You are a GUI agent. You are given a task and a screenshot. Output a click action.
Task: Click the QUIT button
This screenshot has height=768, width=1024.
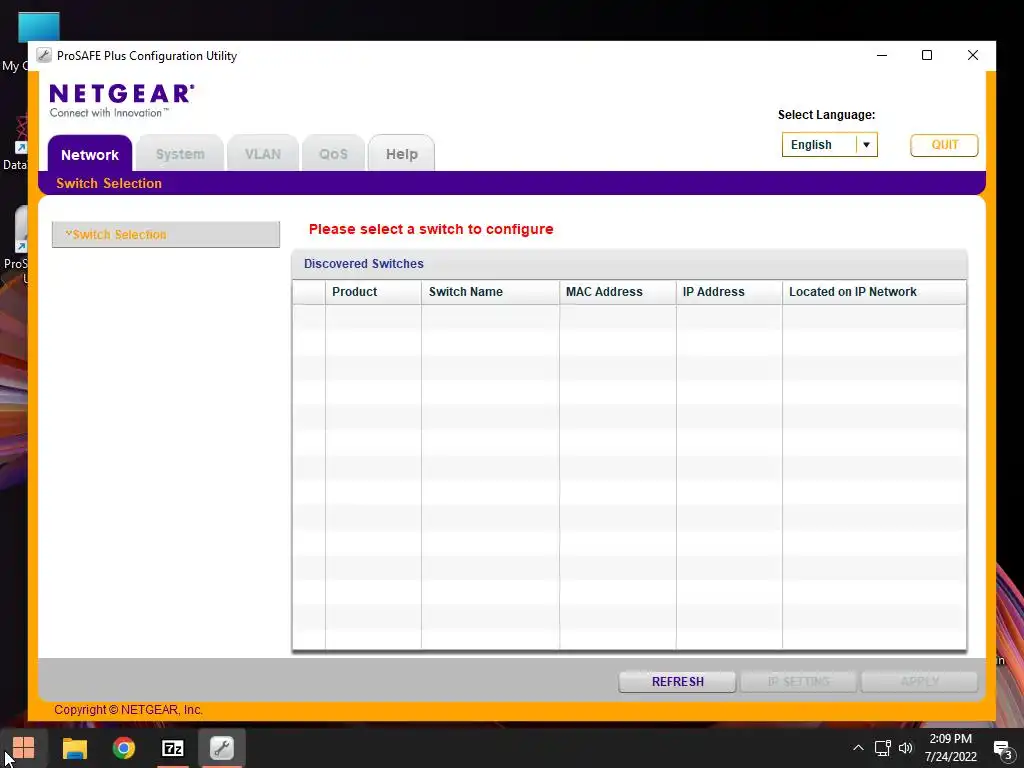tap(944, 145)
